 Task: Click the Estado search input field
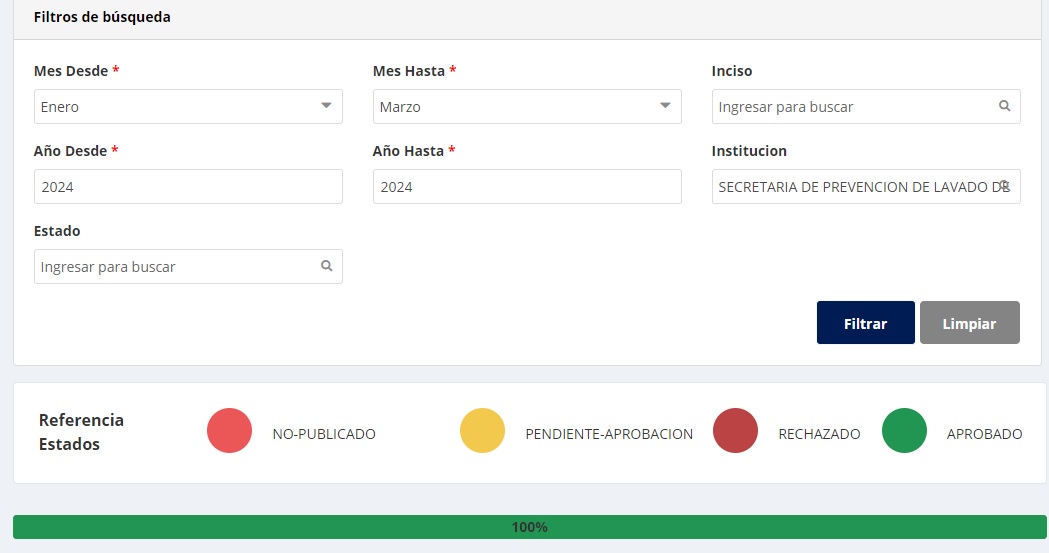(x=188, y=266)
